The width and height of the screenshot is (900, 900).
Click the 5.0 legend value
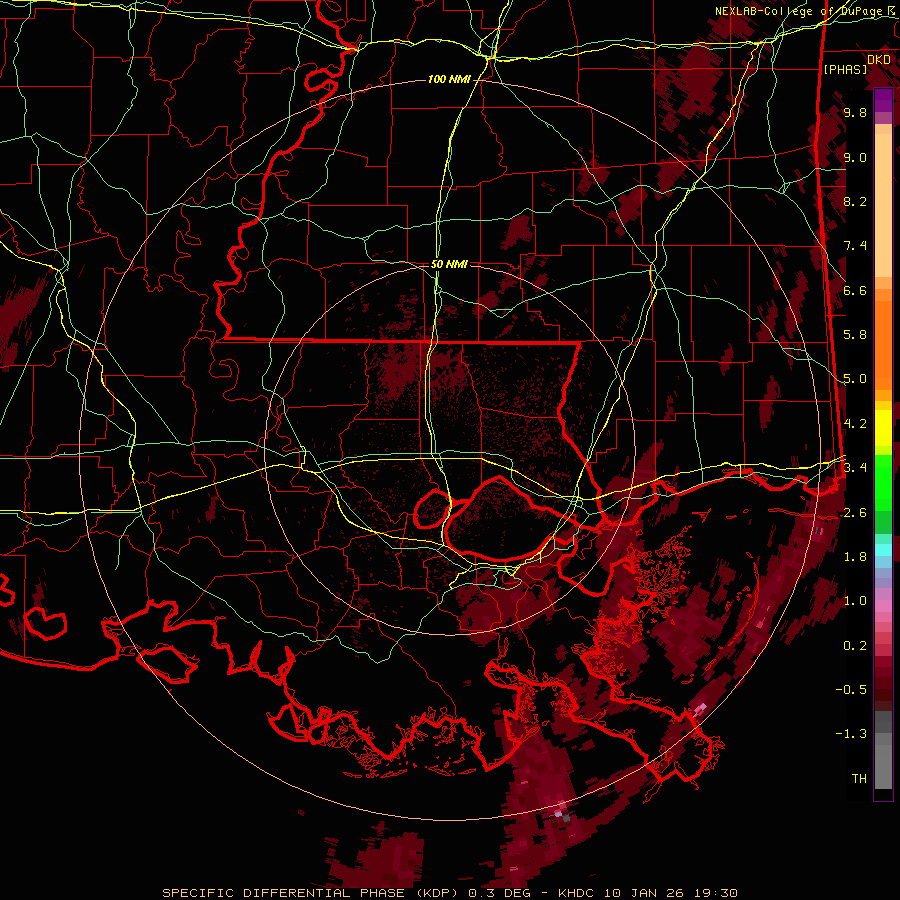click(855, 379)
